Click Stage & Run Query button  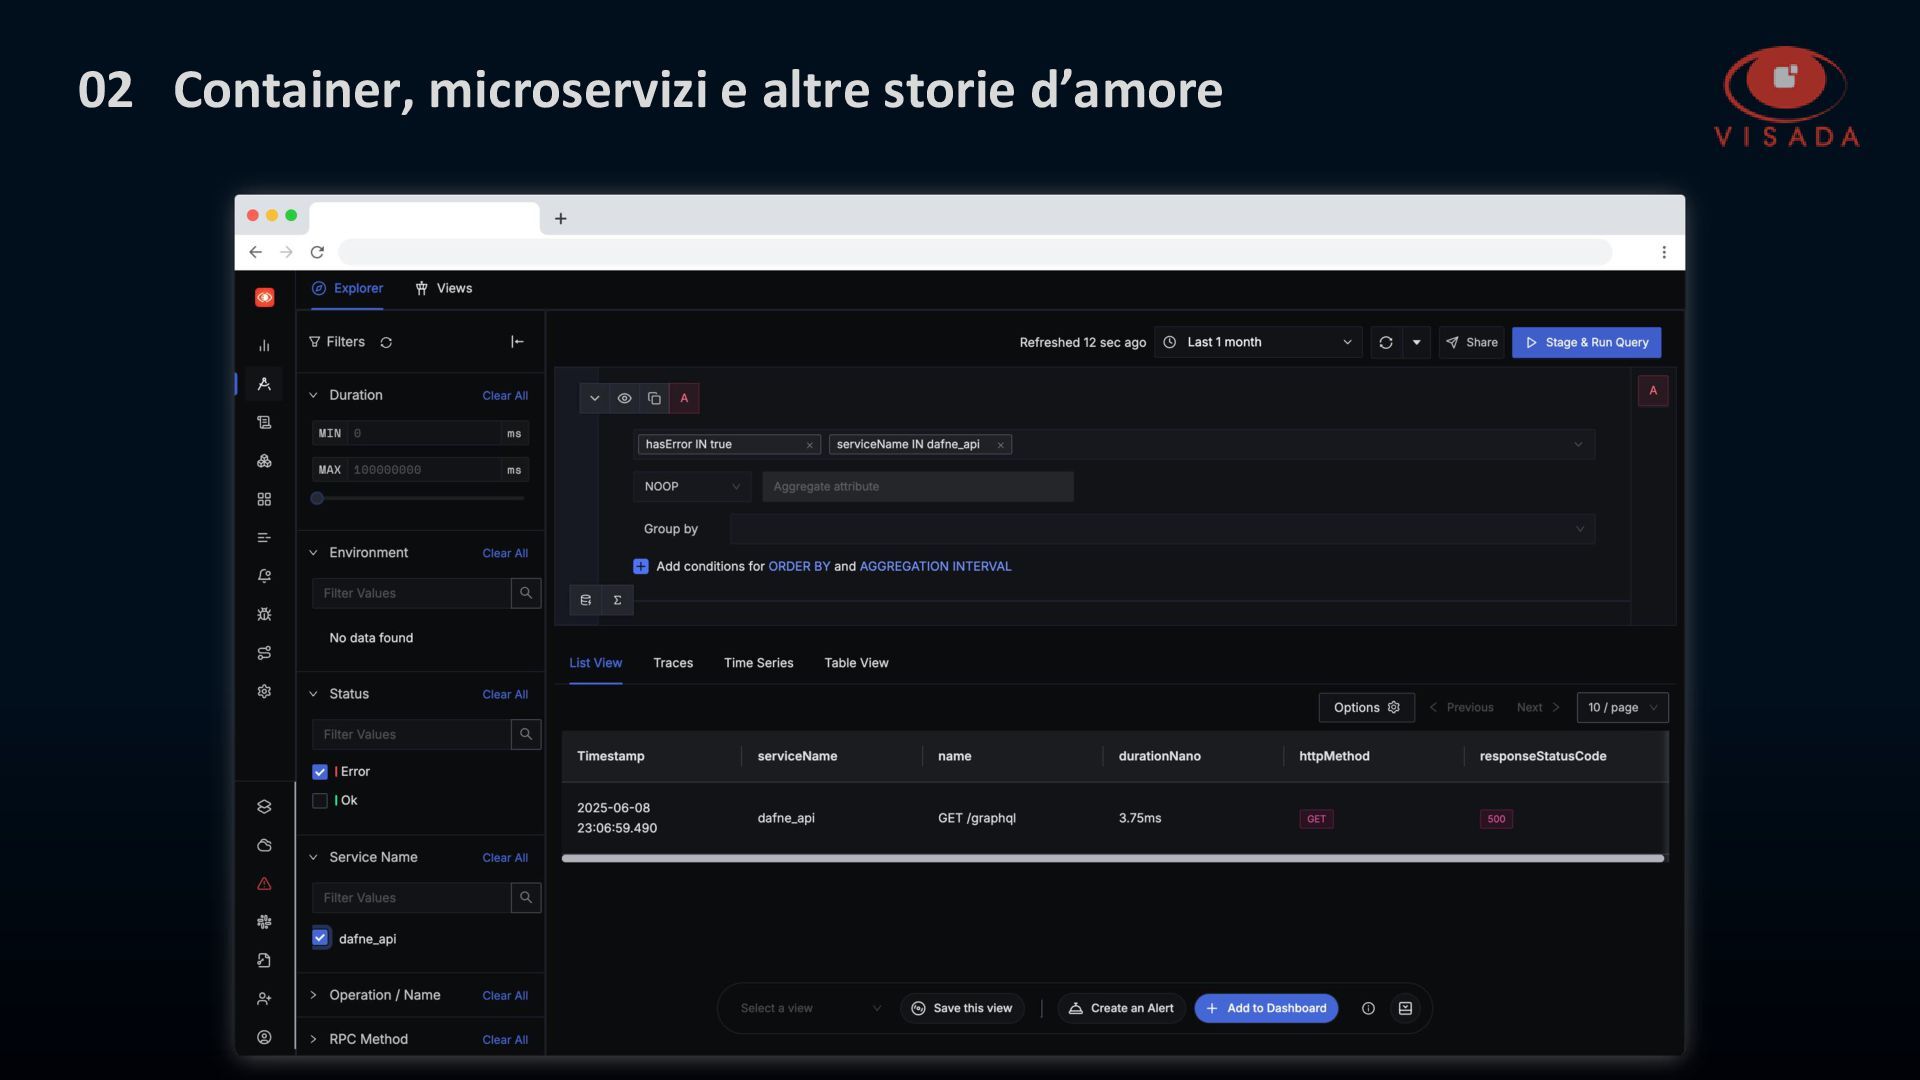coord(1587,342)
